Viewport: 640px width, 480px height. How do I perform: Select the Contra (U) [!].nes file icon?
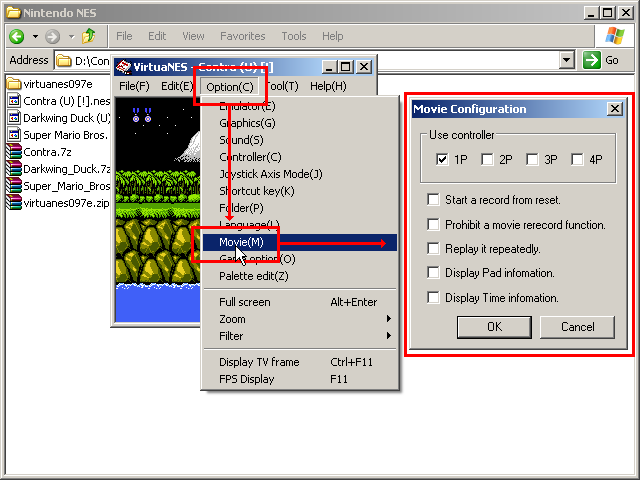coord(14,101)
